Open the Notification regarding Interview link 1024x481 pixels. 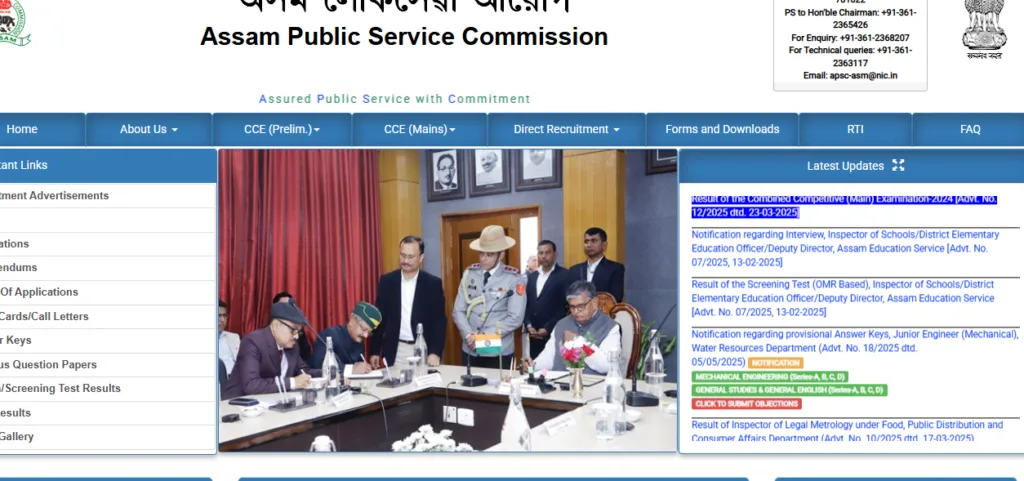coord(845,248)
